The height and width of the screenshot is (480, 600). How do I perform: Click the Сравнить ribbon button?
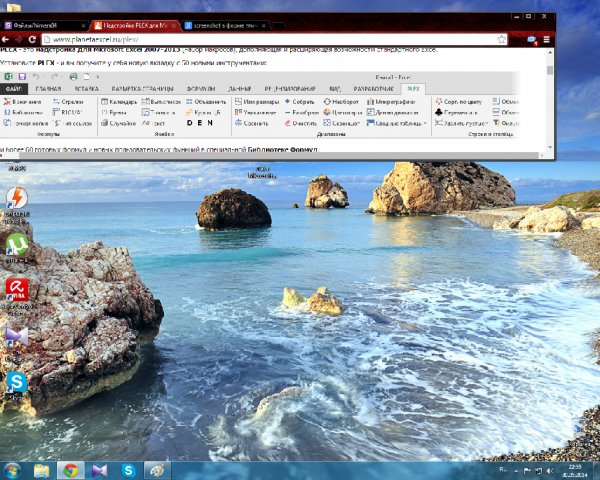(252, 123)
